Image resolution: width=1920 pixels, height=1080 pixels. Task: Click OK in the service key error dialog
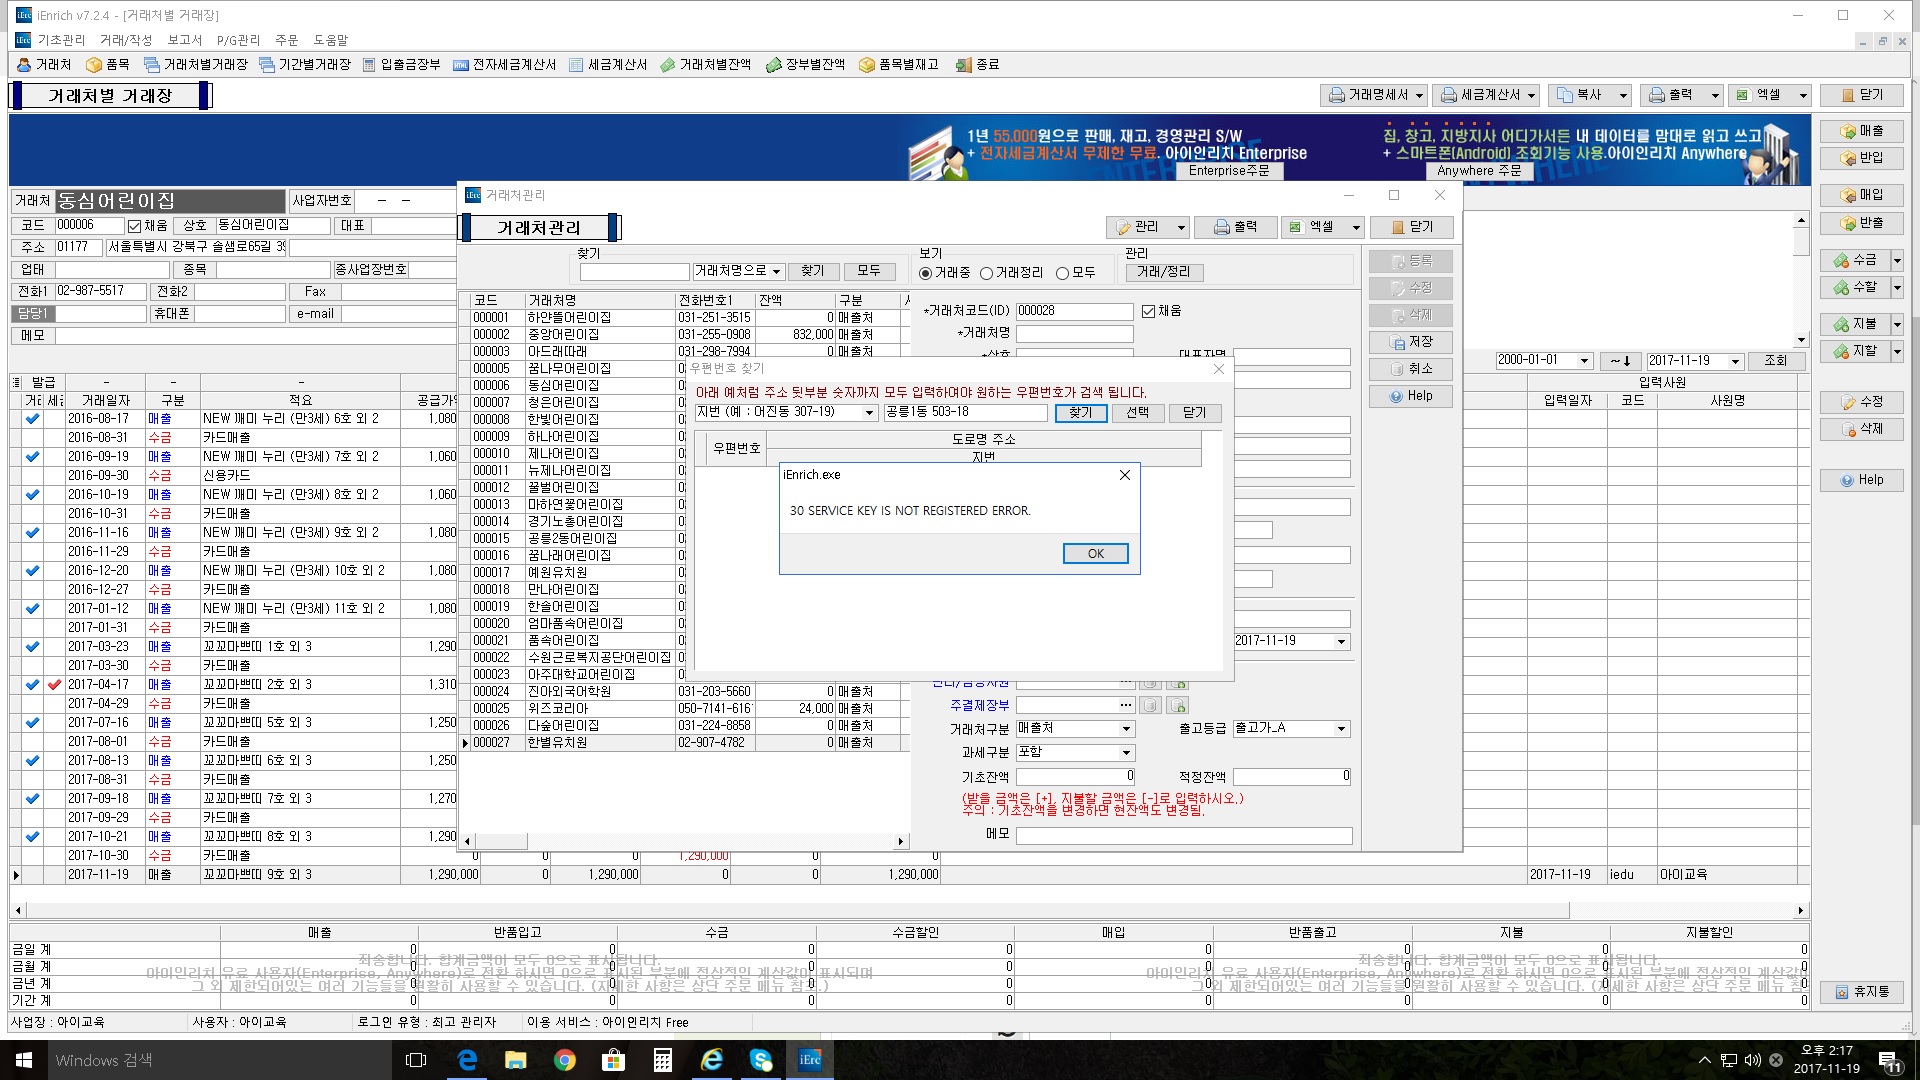point(1095,553)
